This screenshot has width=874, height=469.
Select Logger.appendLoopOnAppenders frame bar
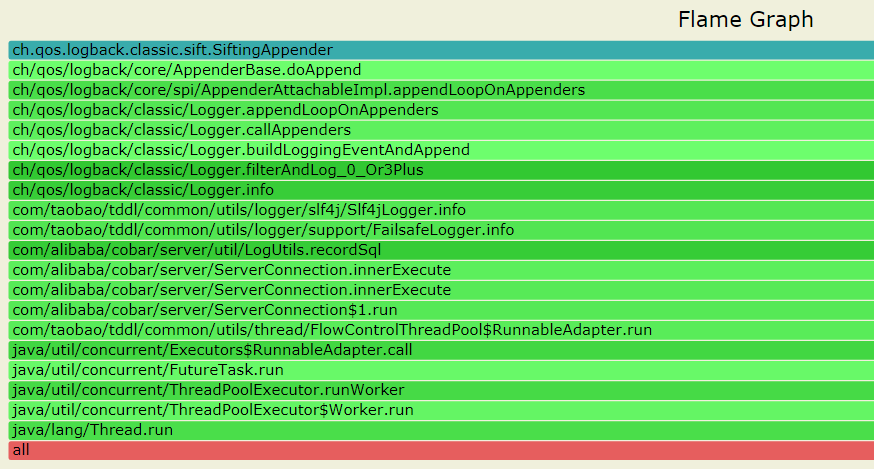pos(441,110)
